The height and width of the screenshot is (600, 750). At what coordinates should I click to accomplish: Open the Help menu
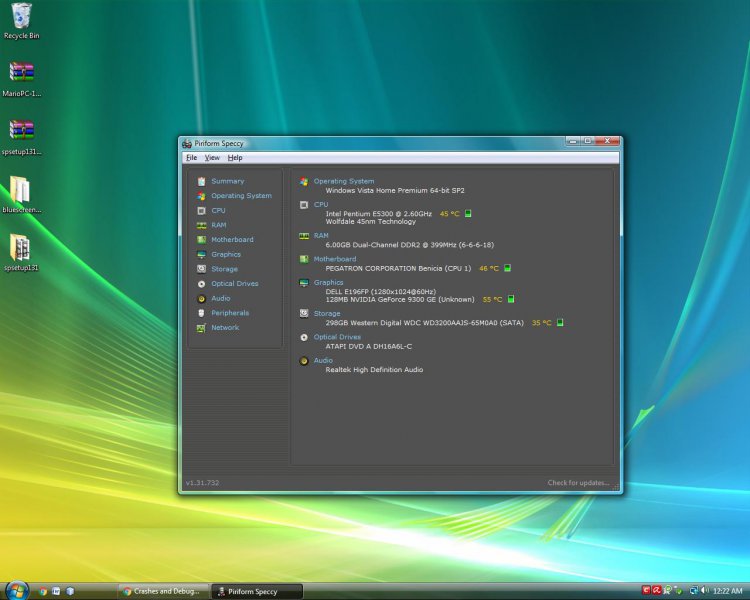235,158
